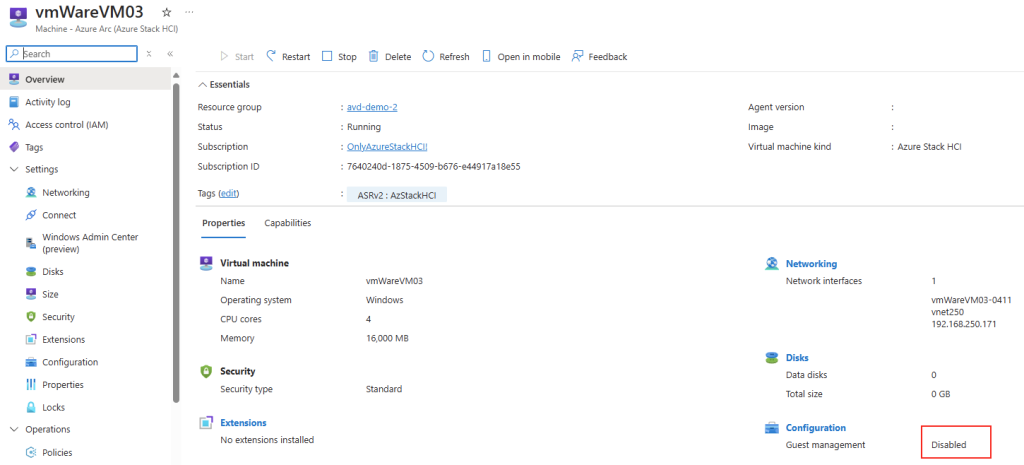The height and width of the screenshot is (465, 1024).
Task: Click the Policies icon in sidebar
Action: pos(31,453)
